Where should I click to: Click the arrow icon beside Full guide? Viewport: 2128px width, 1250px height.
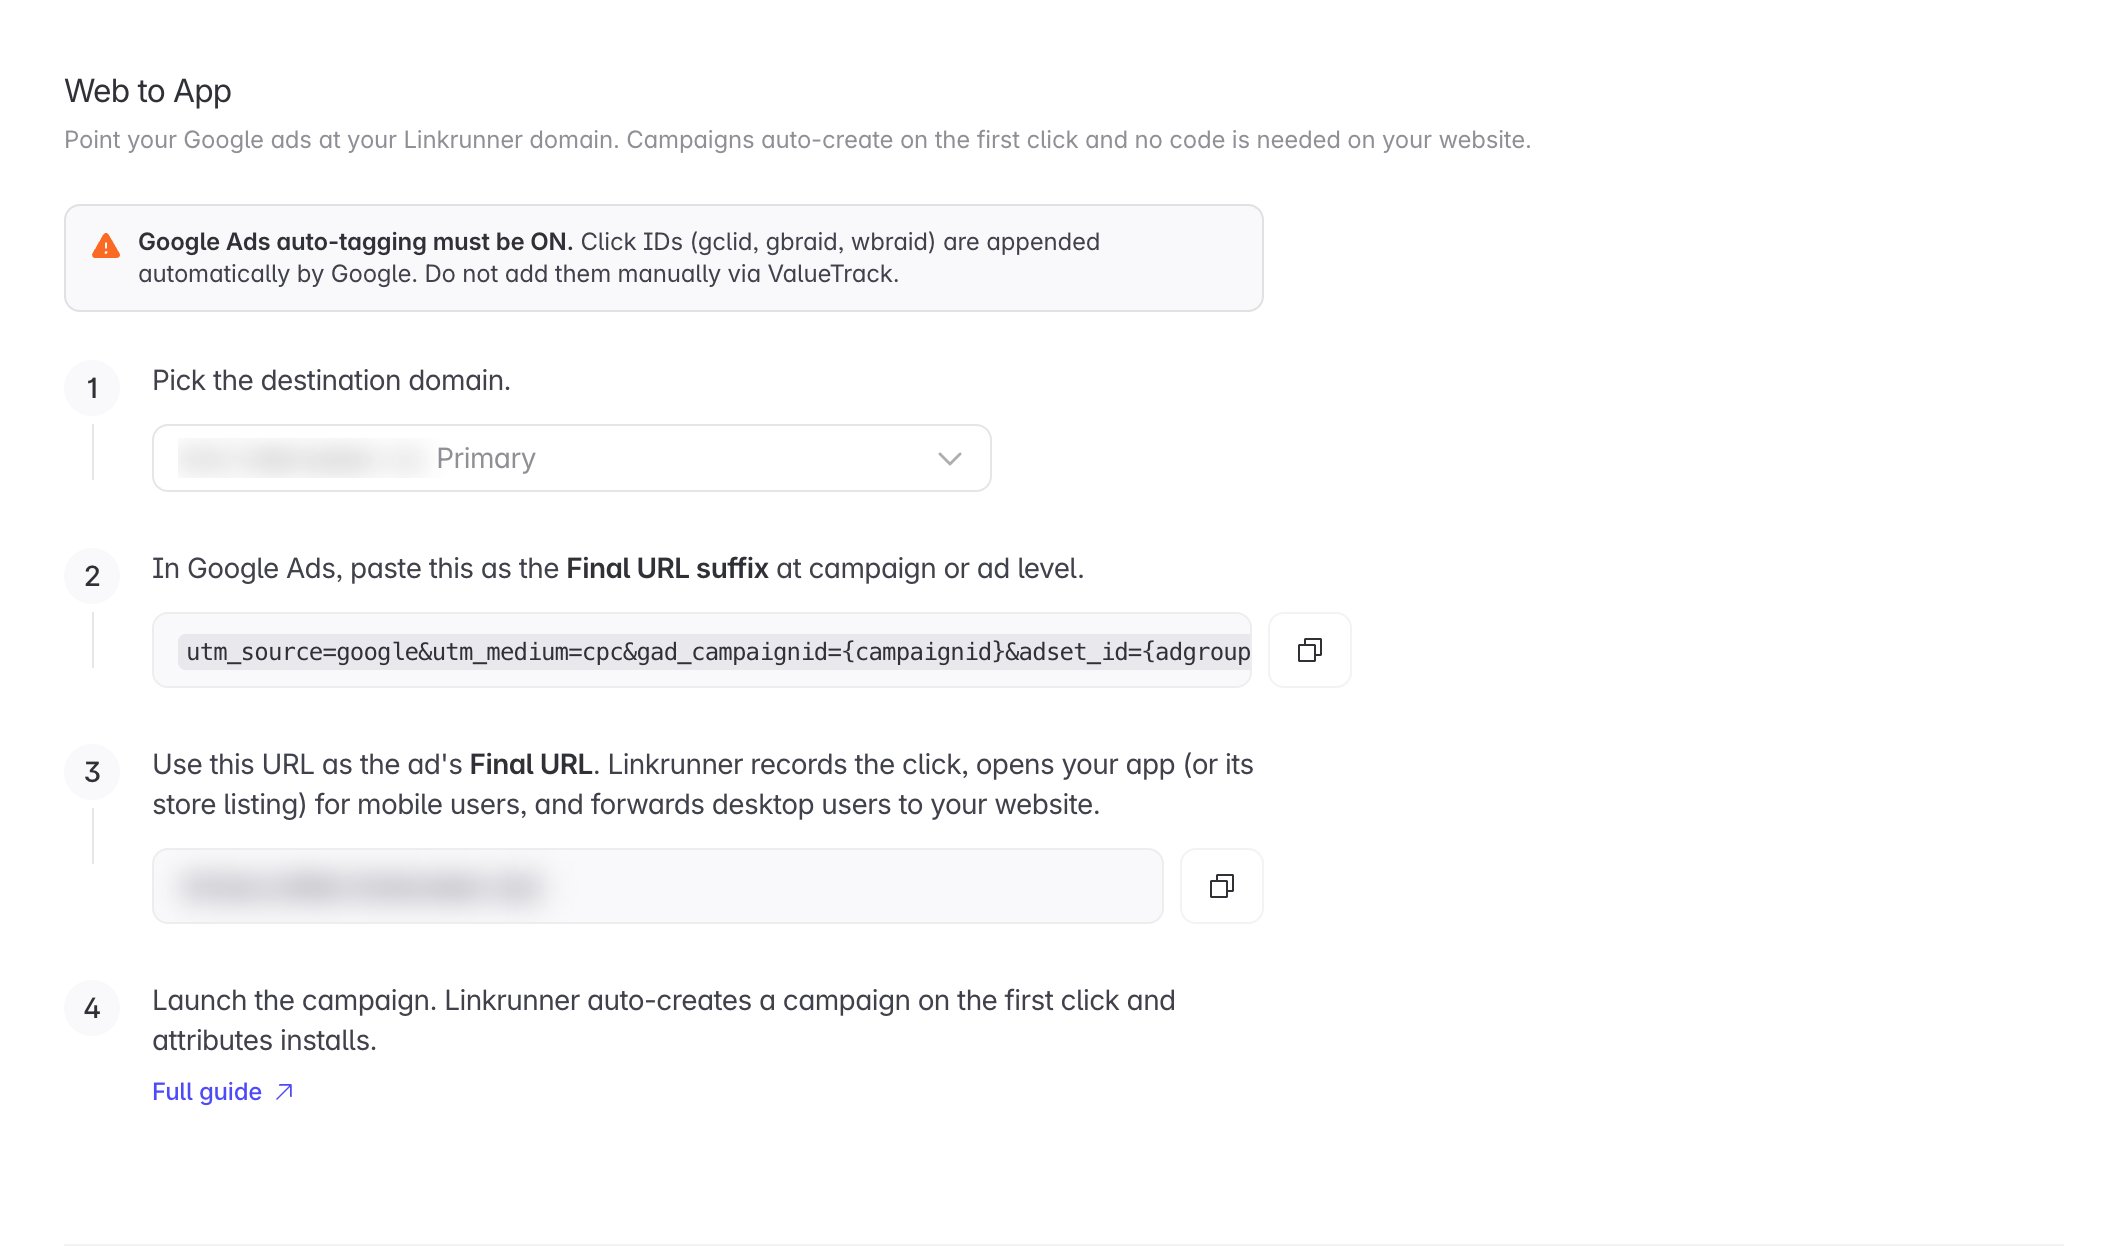(x=284, y=1091)
